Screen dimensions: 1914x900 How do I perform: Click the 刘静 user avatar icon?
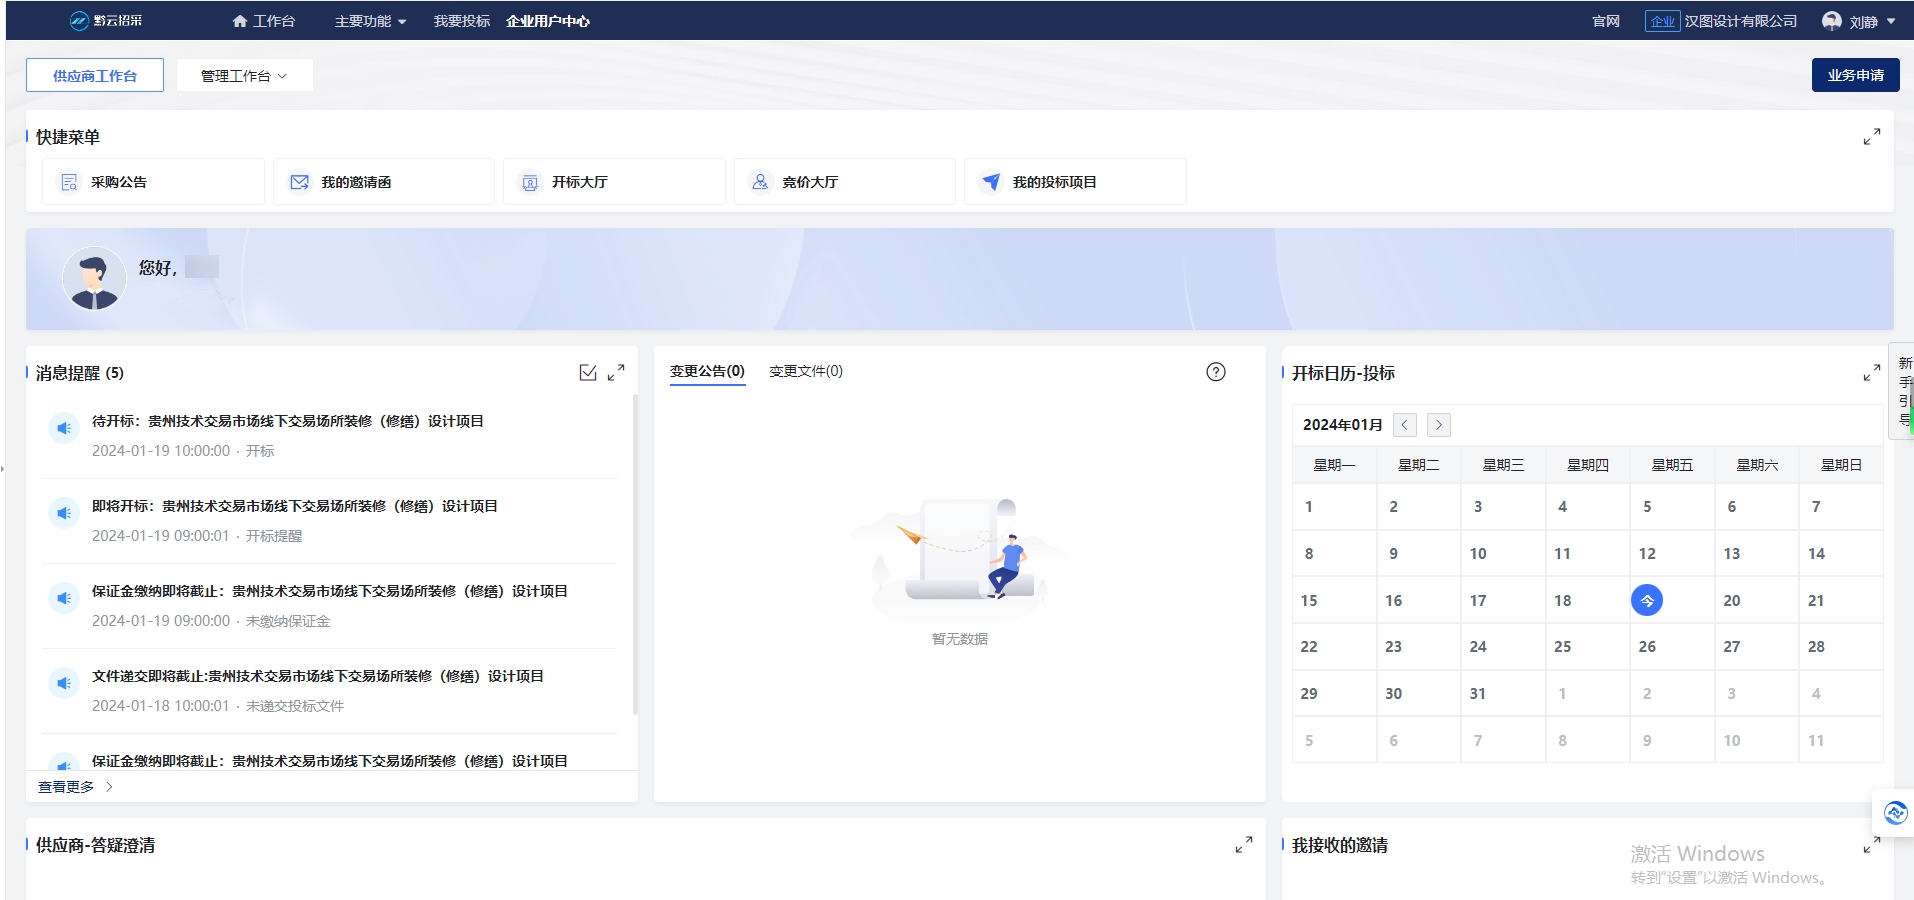[x=1830, y=20]
